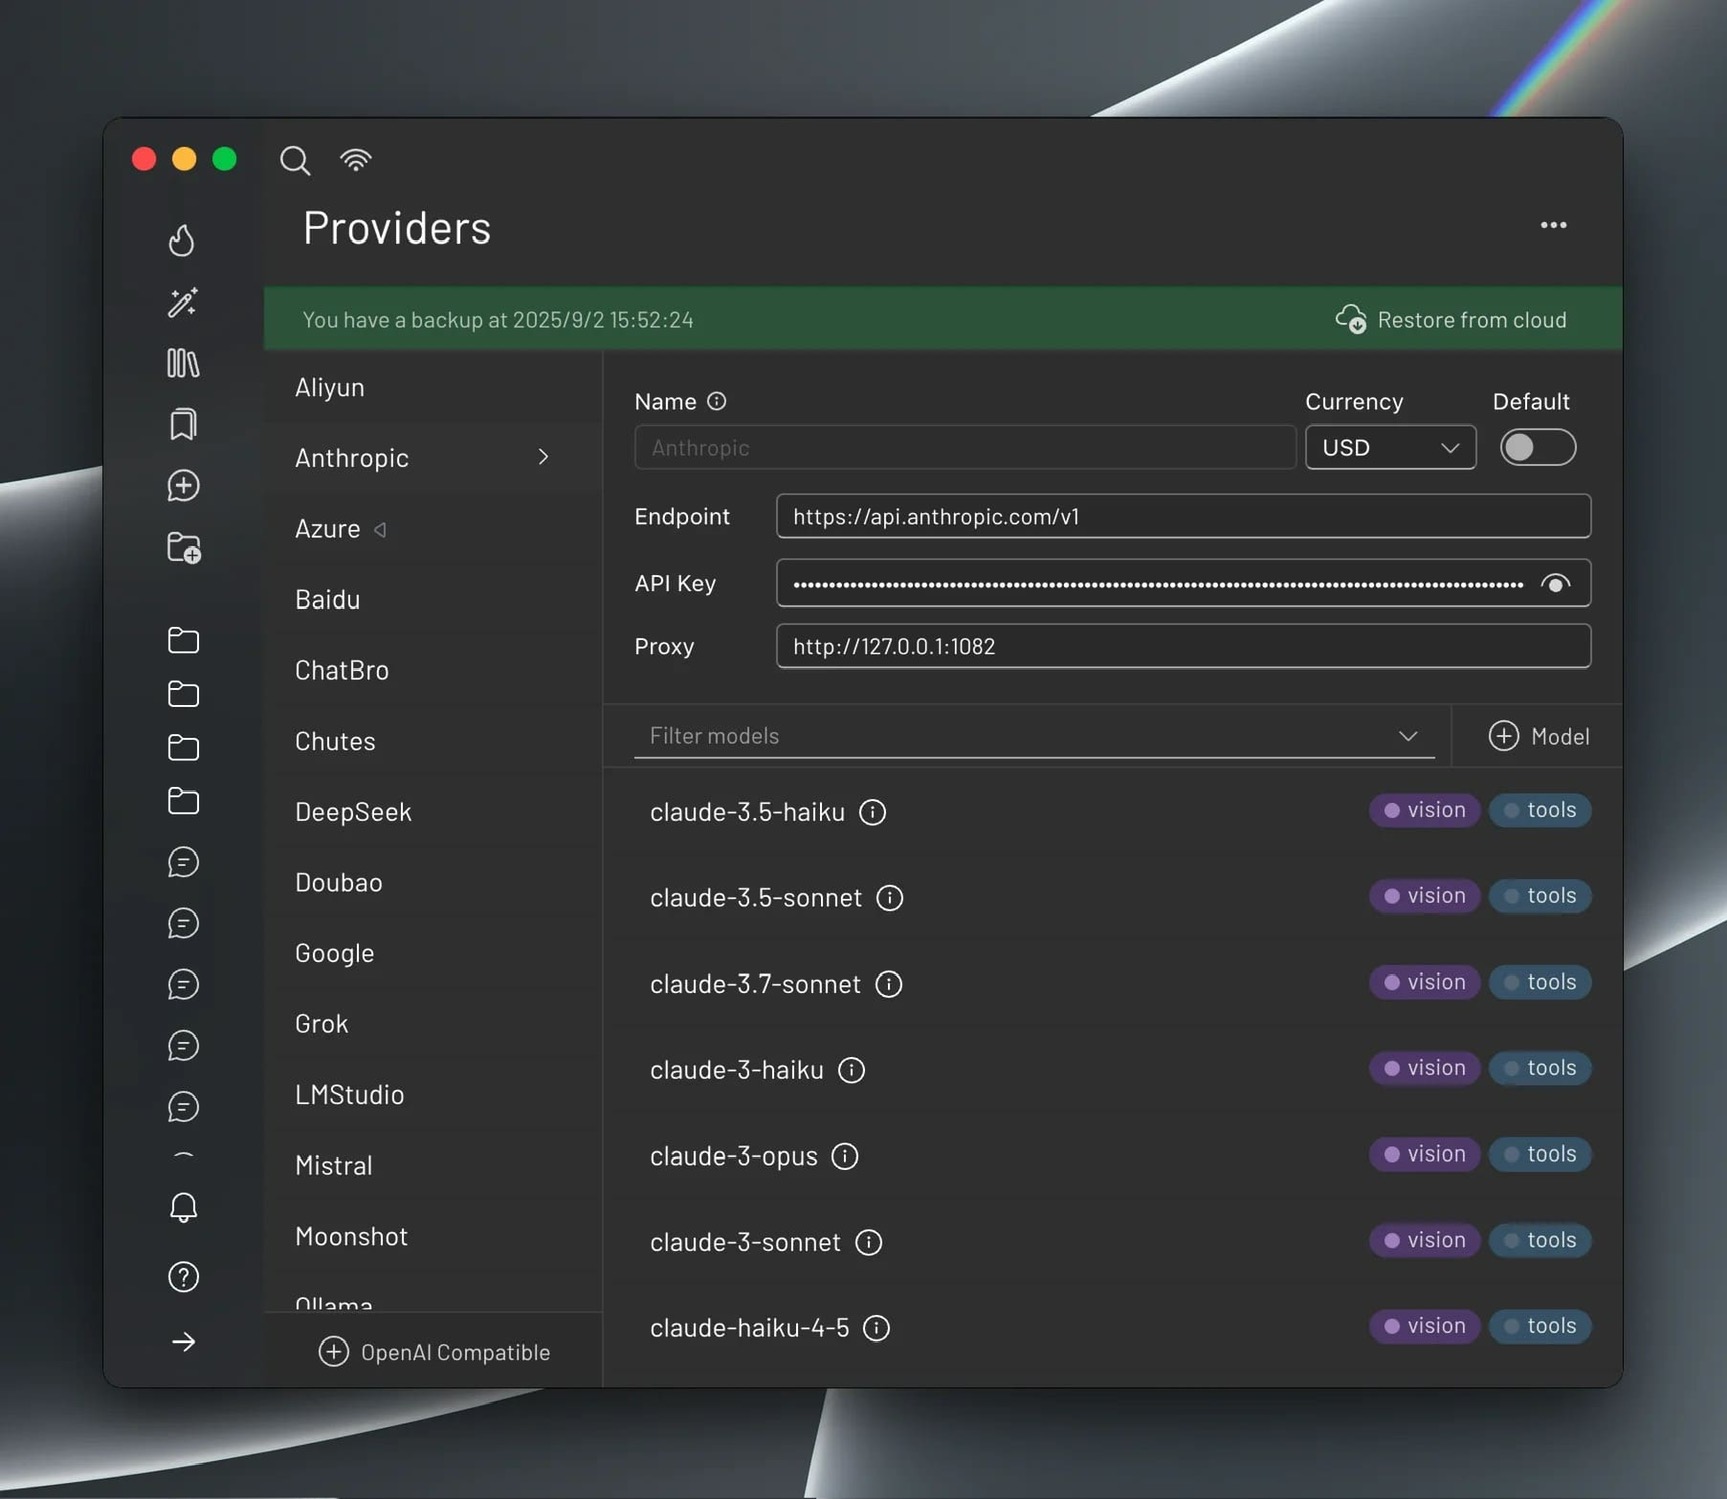Open the three-dots more menu
Viewport: 1727px width, 1499px height.
point(1553,226)
